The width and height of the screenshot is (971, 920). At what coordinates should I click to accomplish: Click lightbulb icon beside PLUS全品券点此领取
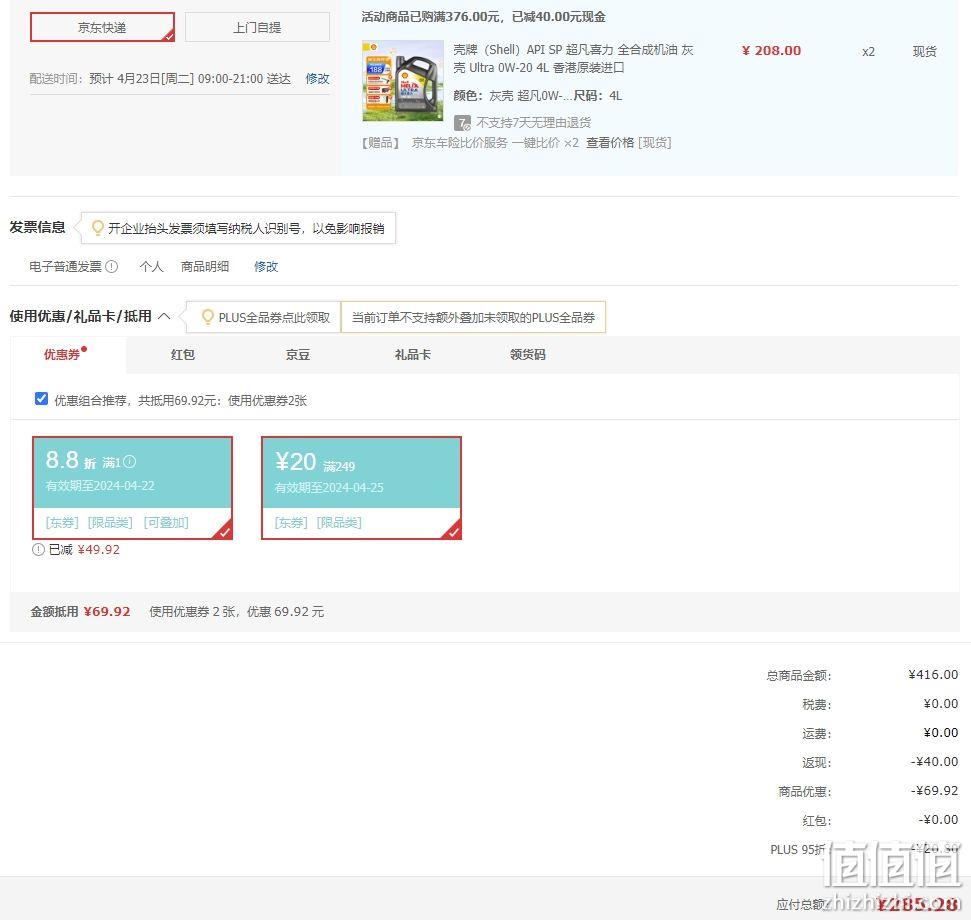[x=208, y=316]
